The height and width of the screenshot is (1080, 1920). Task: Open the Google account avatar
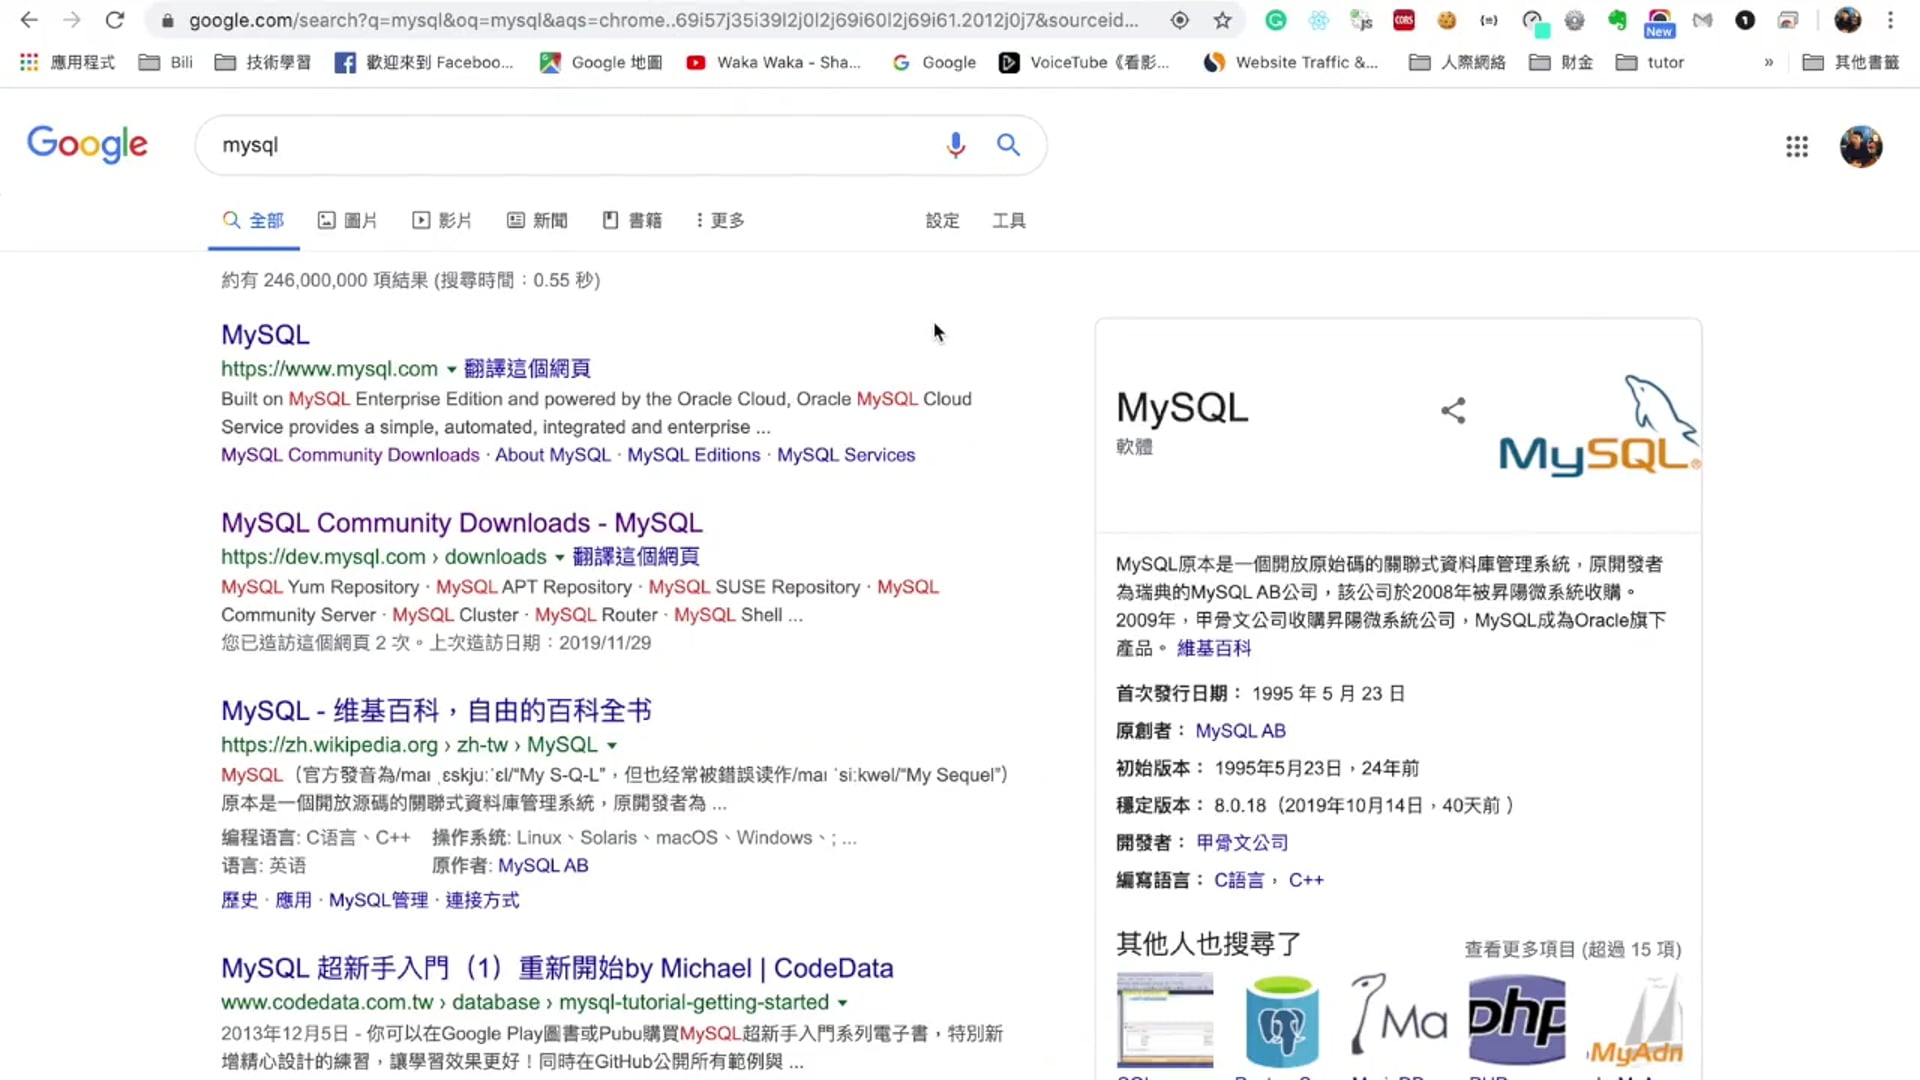(x=1860, y=147)
